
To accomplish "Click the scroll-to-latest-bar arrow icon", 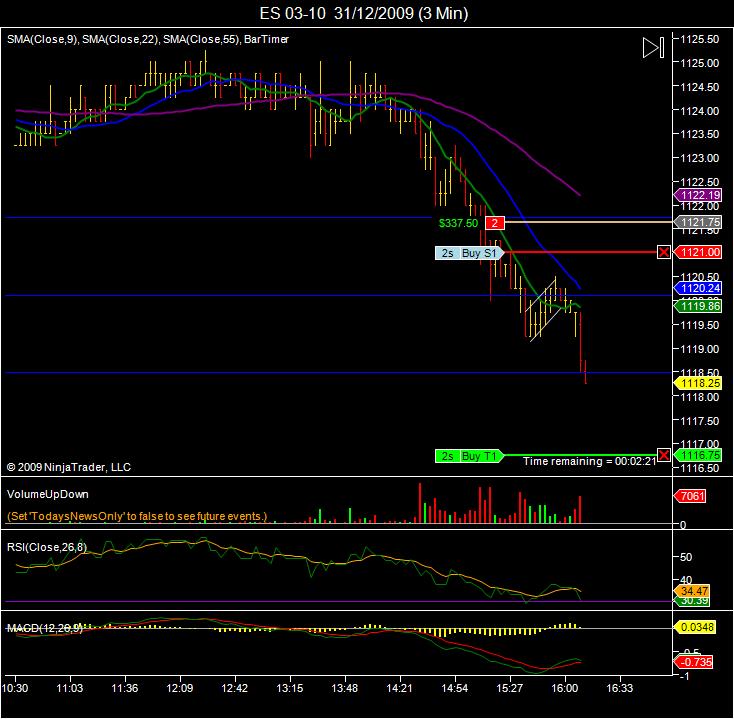I will (653, 48).
